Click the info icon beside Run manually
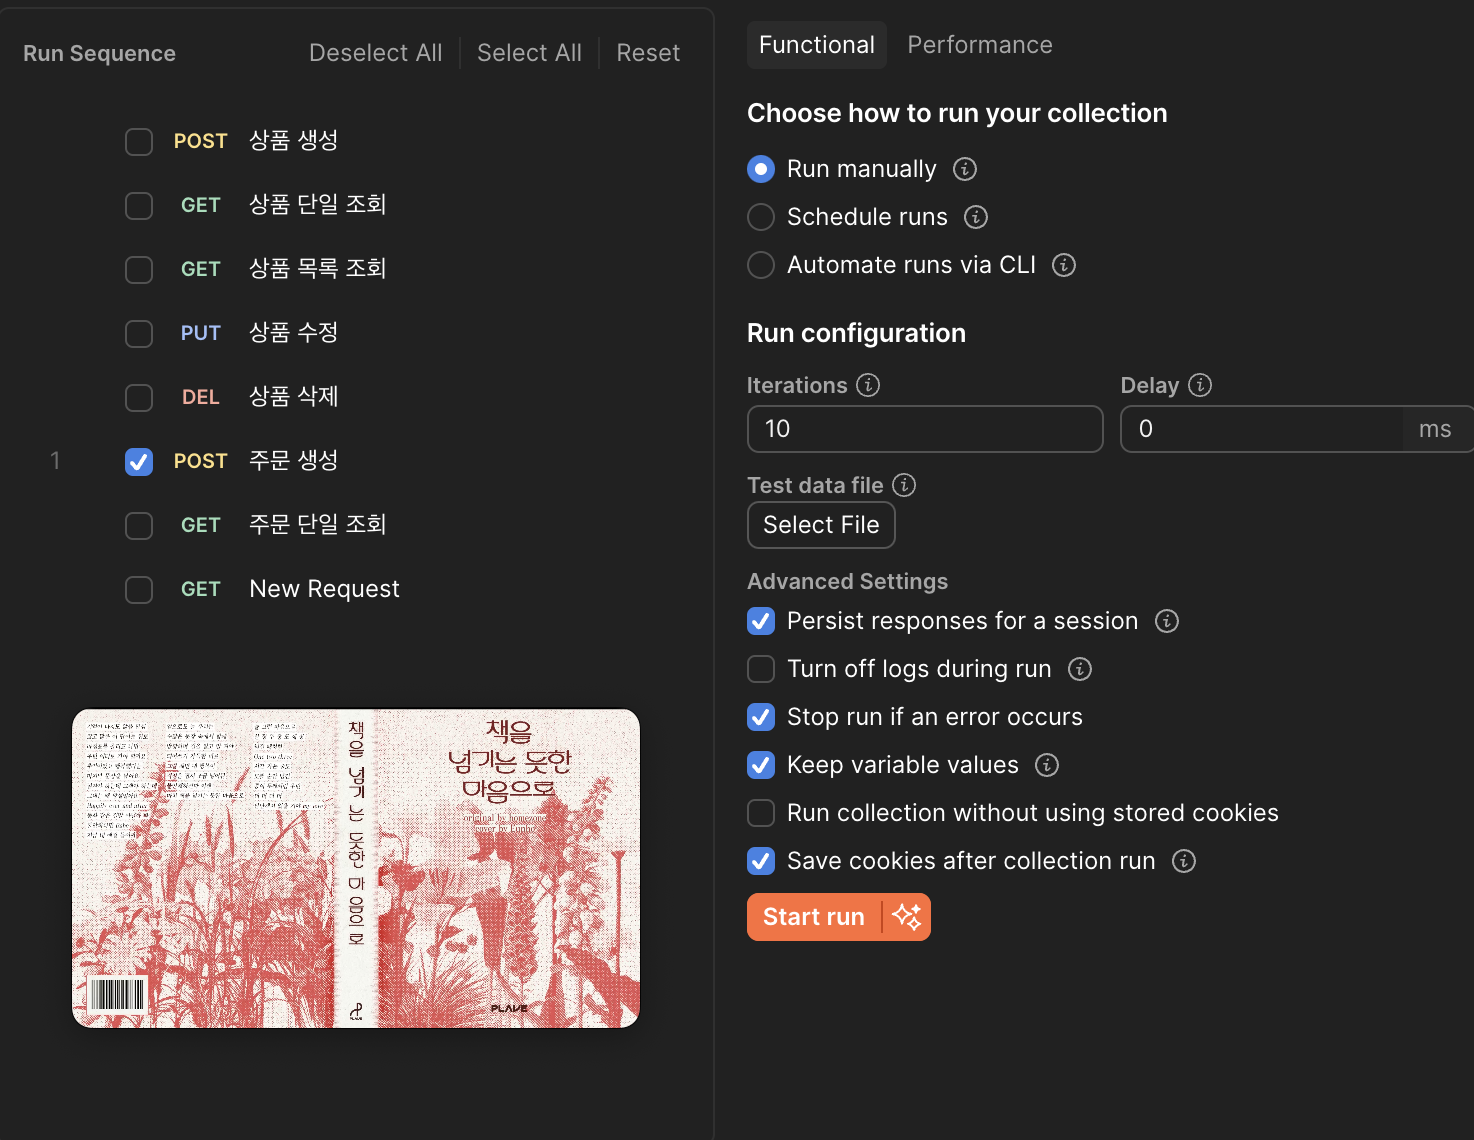This screenshot has width=1474, height=1140. coord(964,169)
